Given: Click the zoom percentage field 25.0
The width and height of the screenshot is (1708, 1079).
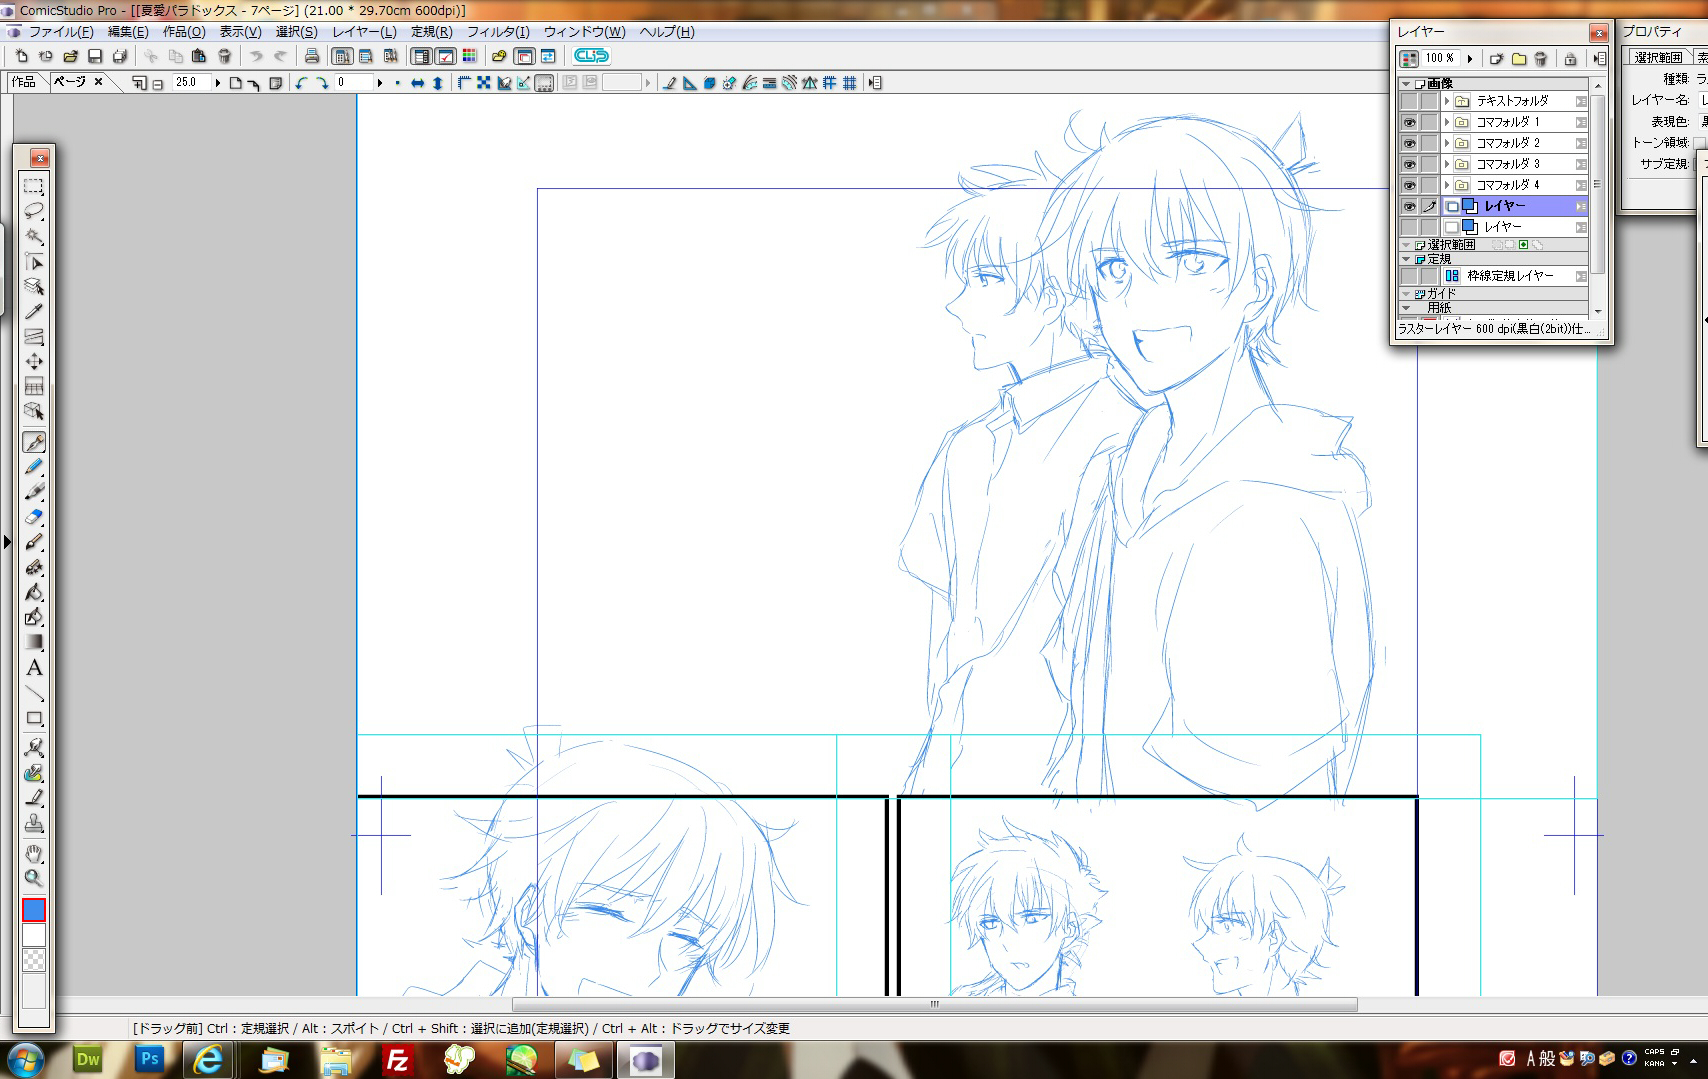Looking at the screenshot, I should (191, 83).
